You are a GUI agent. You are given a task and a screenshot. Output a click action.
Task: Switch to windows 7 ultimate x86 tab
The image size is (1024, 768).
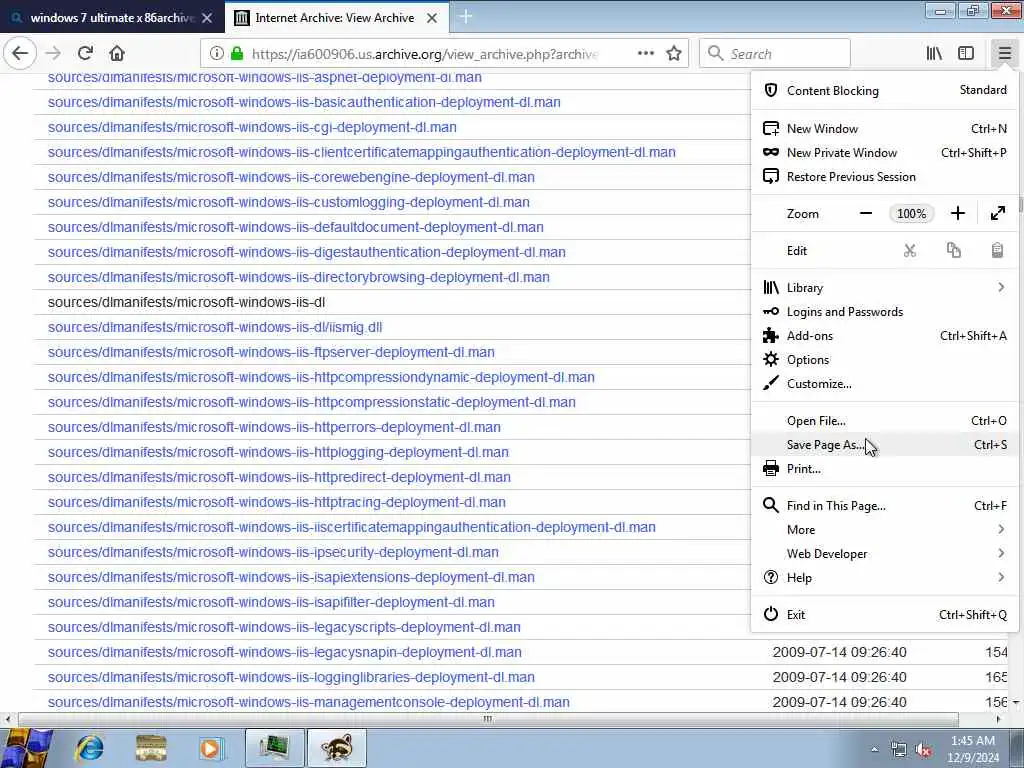[112, 18]
